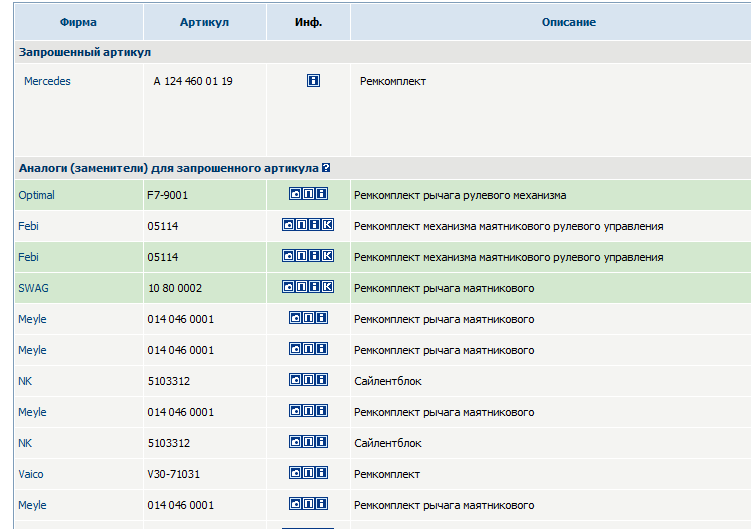Select 014 046 0001 in Meyle row below SWAG
The height and width of the screenshot is (529, 751).
tap(181, 319)
